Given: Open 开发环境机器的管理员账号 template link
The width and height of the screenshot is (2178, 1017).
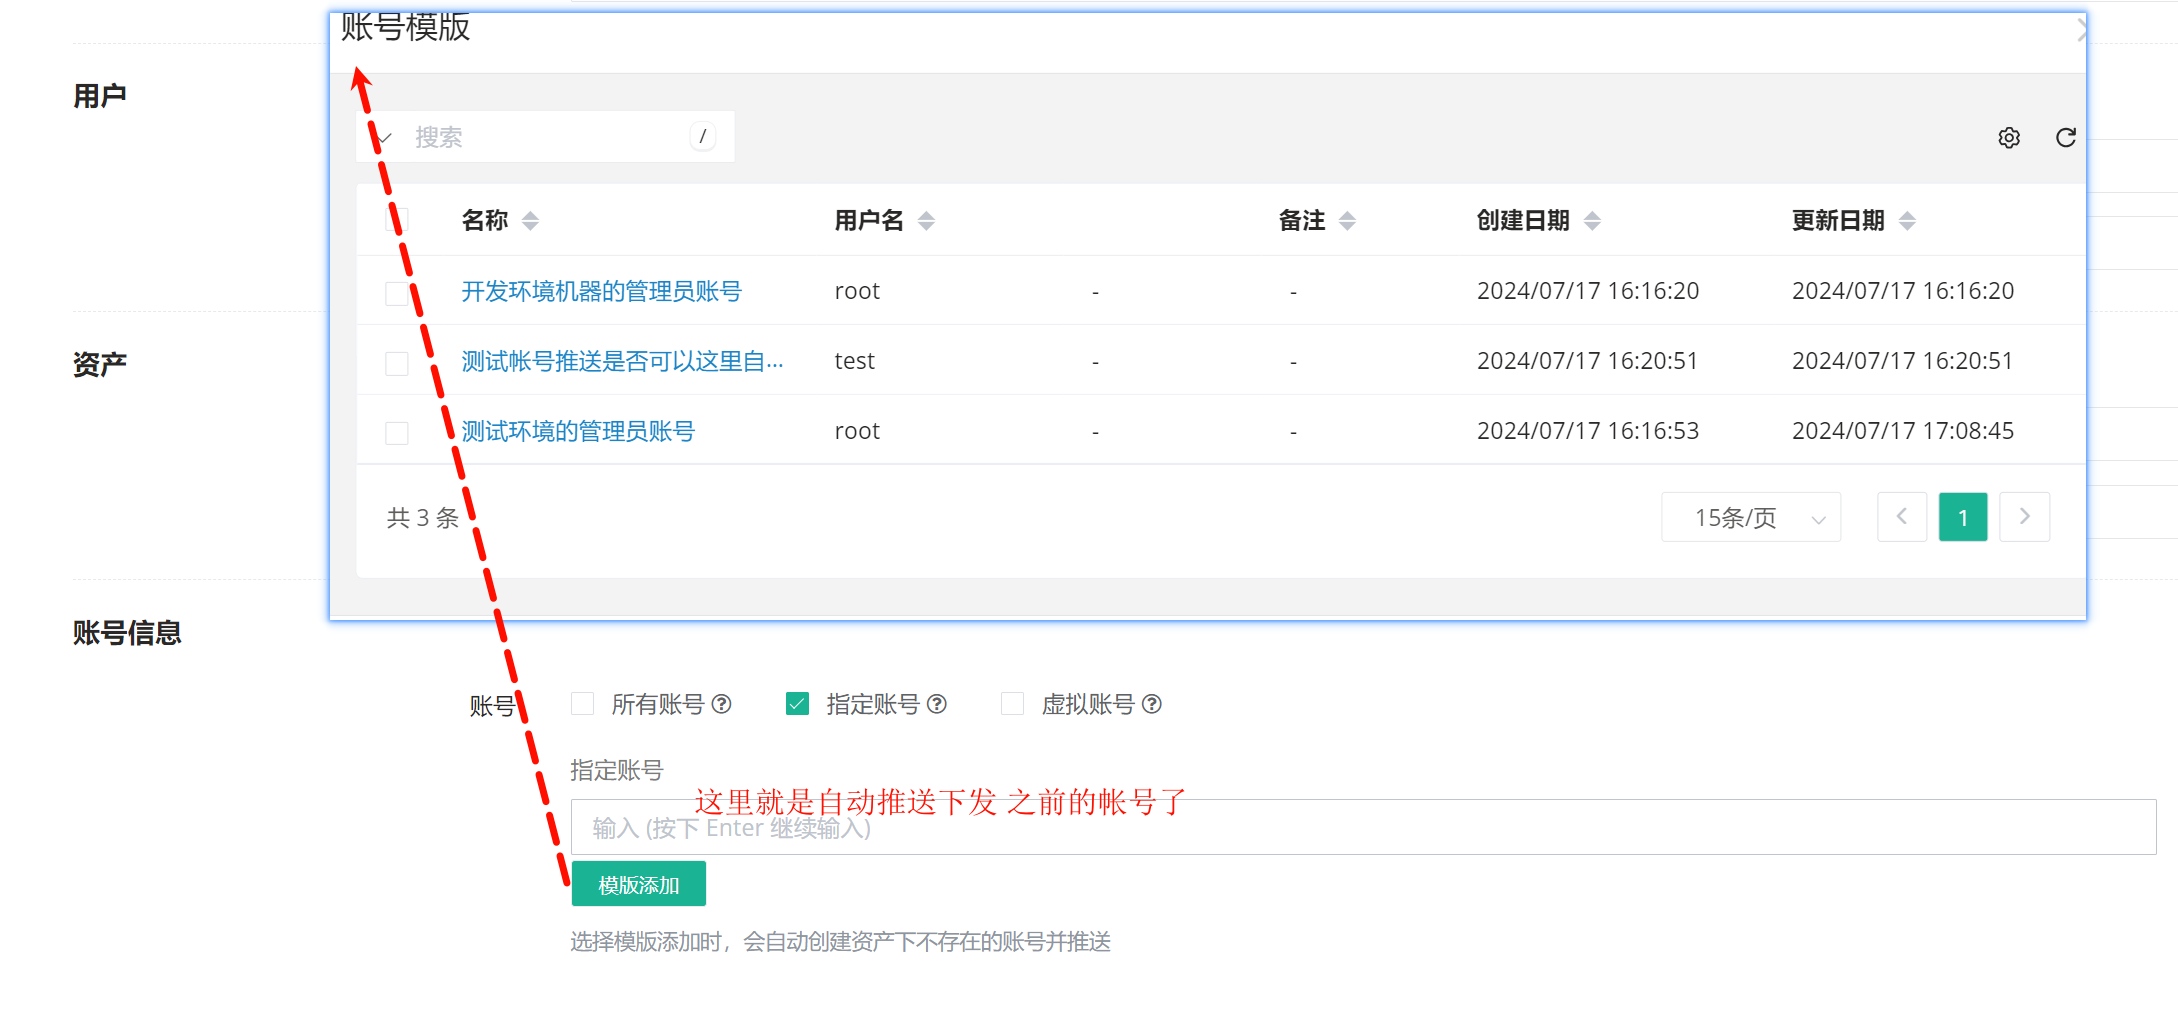Looking at the screenshot, I should coord(601,291).
